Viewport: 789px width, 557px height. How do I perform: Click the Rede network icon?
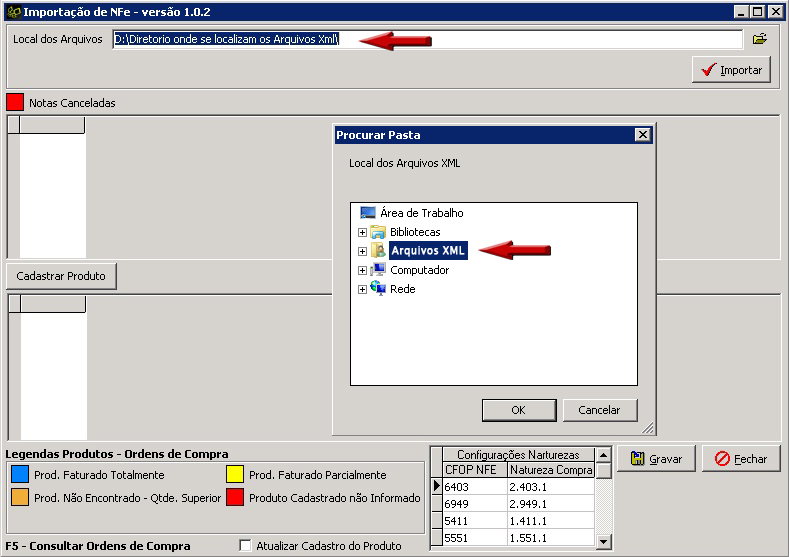click(378, 289)
